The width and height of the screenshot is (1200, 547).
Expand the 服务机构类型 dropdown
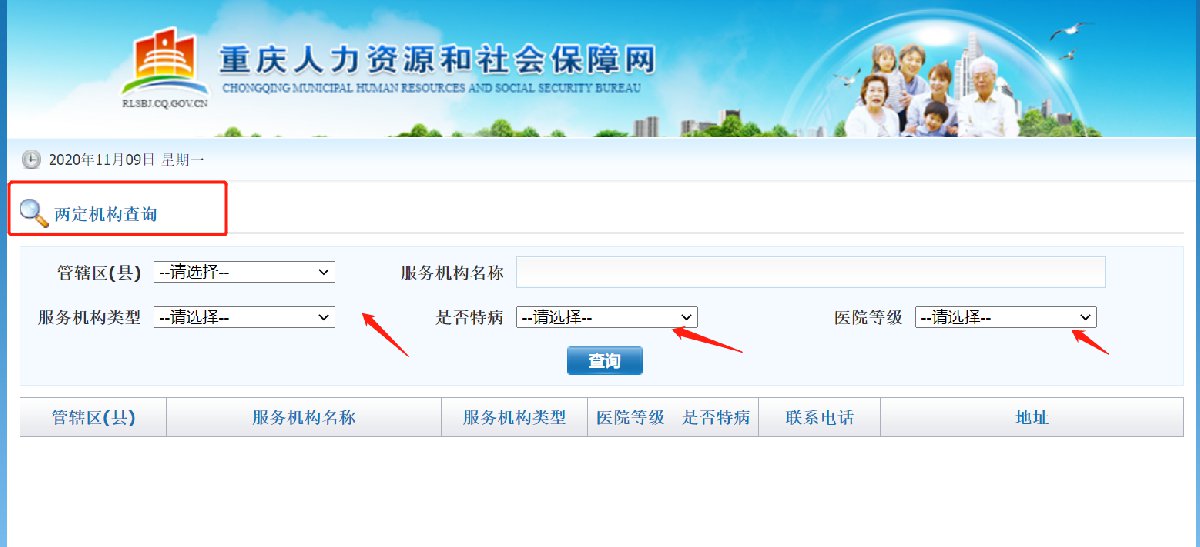[244, 317]
